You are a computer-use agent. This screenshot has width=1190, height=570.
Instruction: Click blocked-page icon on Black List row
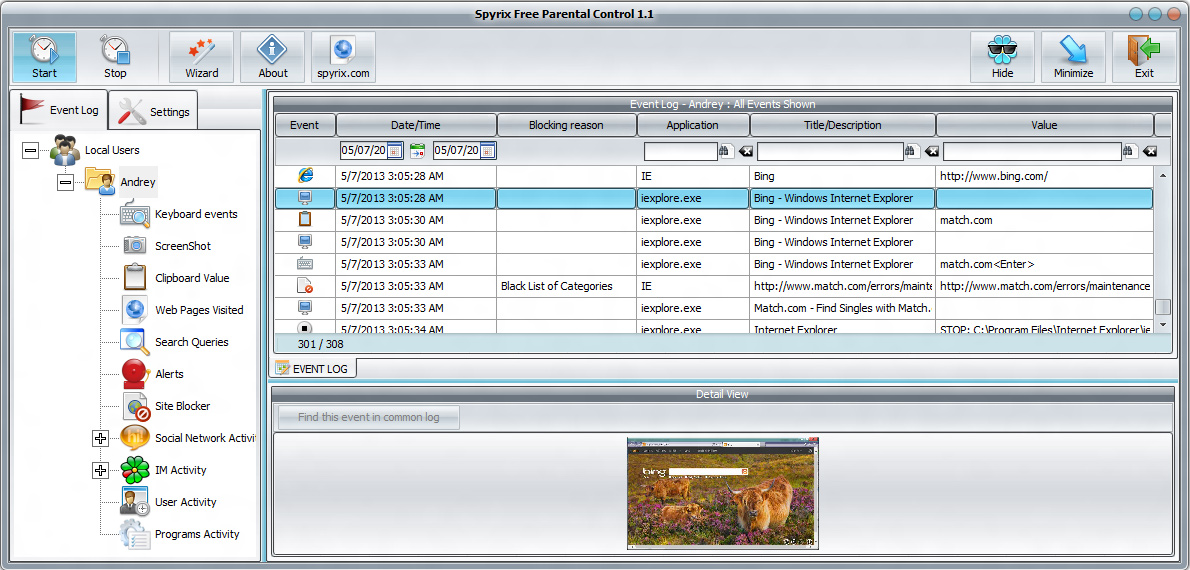click(305, 286)
